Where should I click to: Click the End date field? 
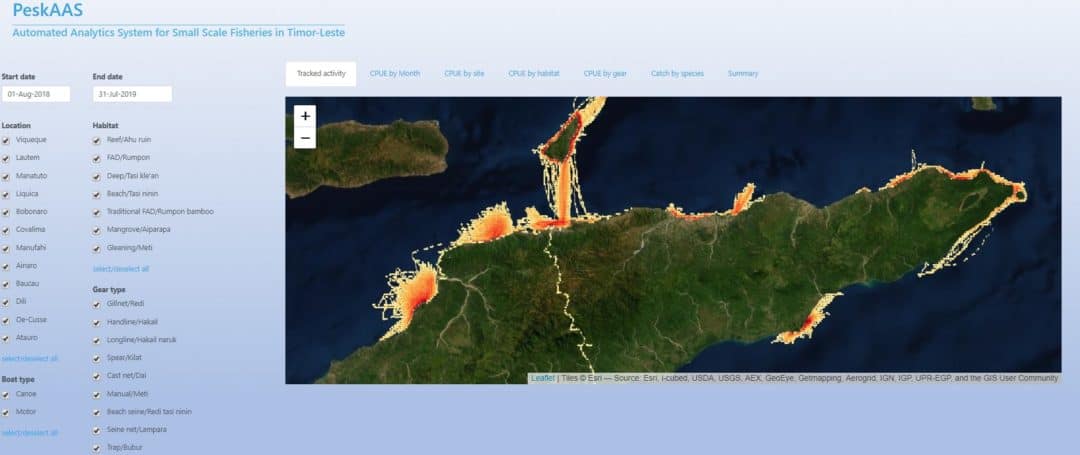132,94
